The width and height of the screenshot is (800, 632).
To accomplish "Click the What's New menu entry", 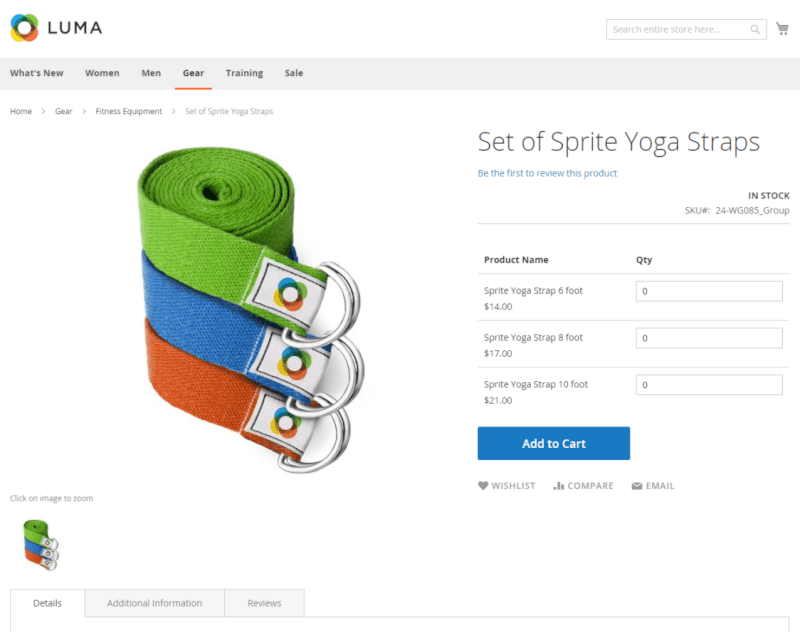I will coord(37,73).
